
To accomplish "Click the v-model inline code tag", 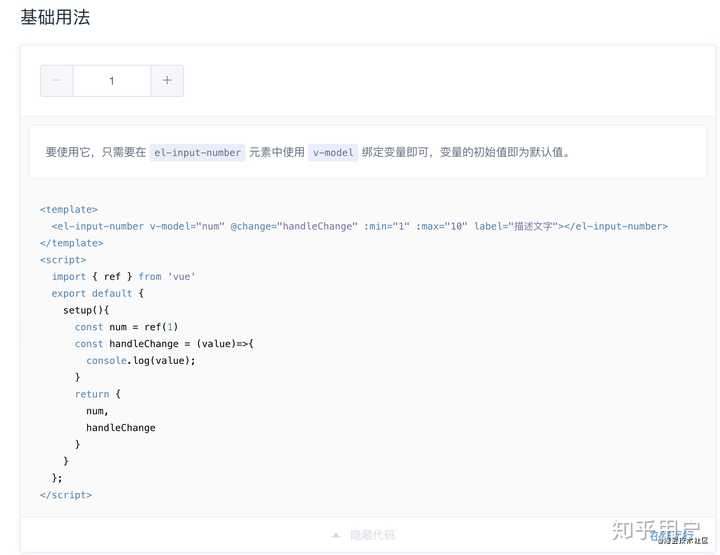I will tap(333, 152).
